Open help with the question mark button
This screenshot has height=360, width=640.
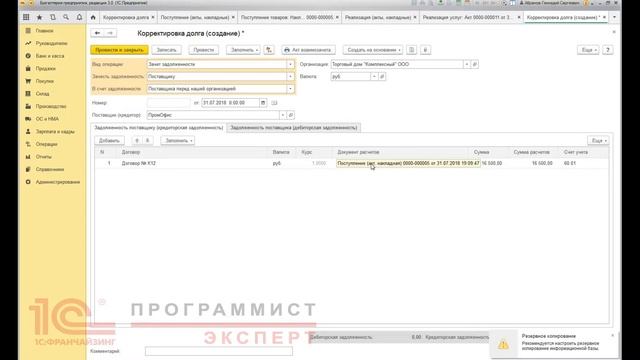point(608,50)
